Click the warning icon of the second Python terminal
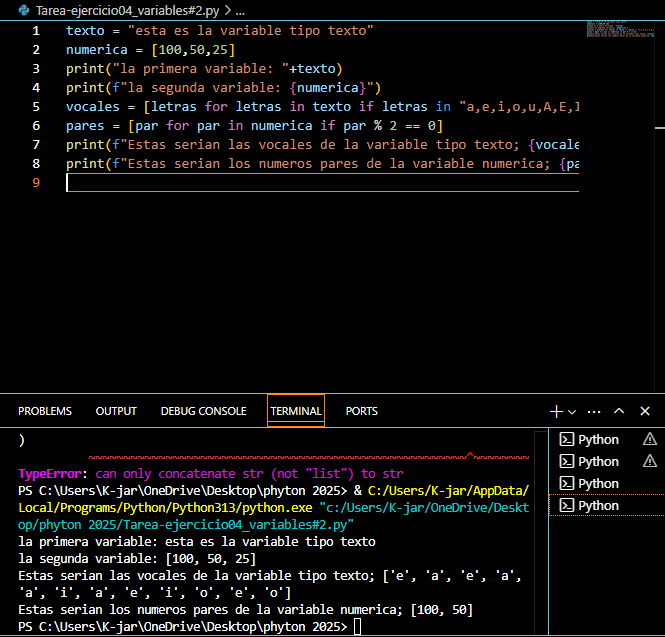Screen dimensions: 665x637 (x=649, y=461)
